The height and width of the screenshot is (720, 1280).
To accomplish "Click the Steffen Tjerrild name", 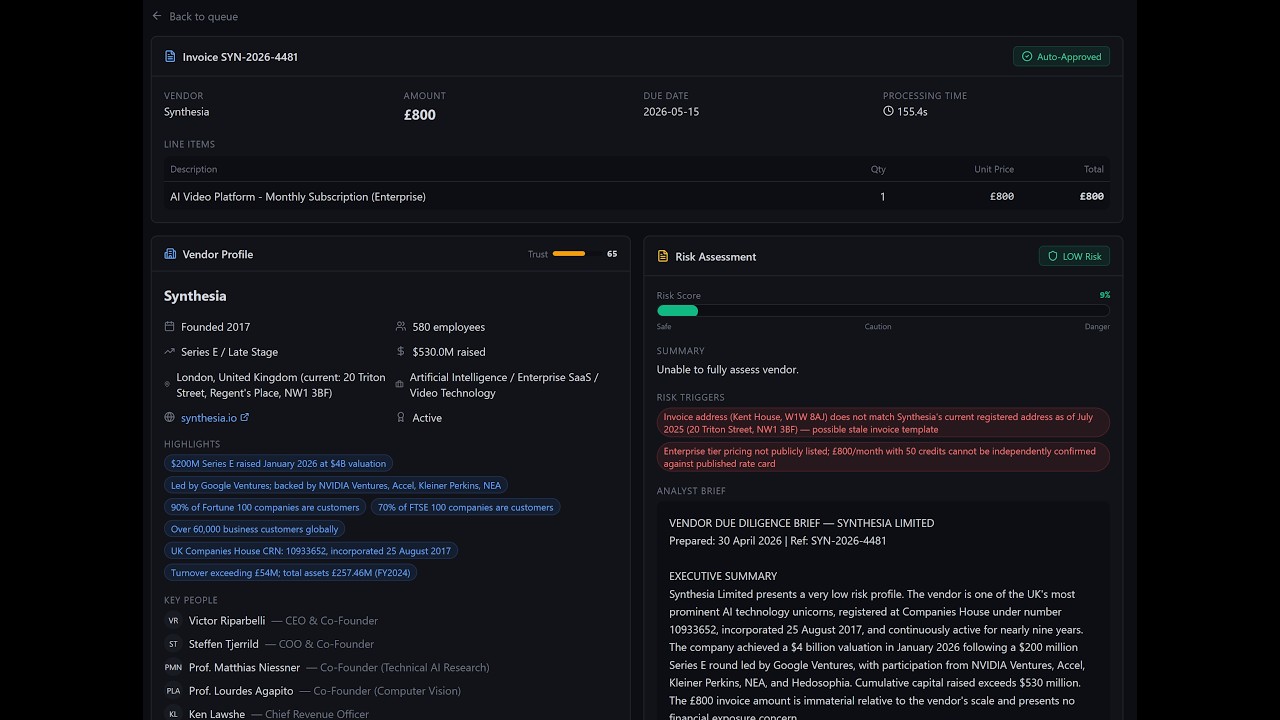I will point(224,644).
